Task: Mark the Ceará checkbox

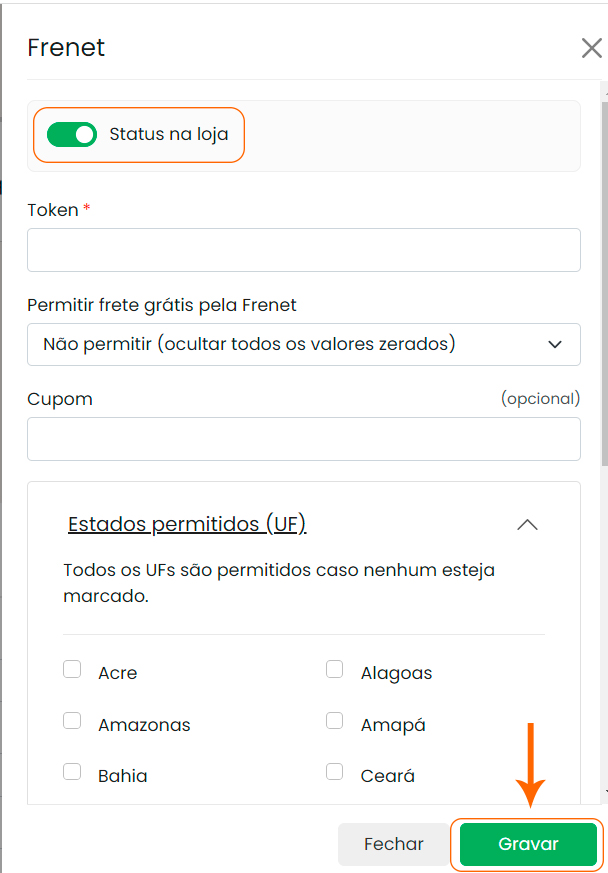Action: coord(335,772)
